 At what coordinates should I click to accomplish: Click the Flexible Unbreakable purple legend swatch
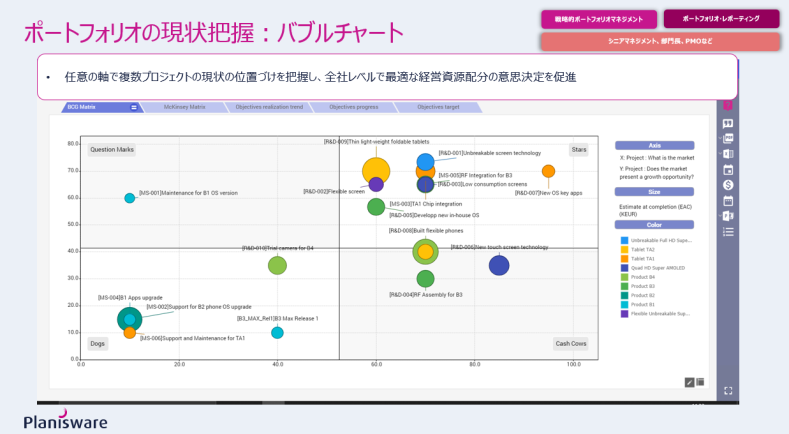[x=624, y=314]
